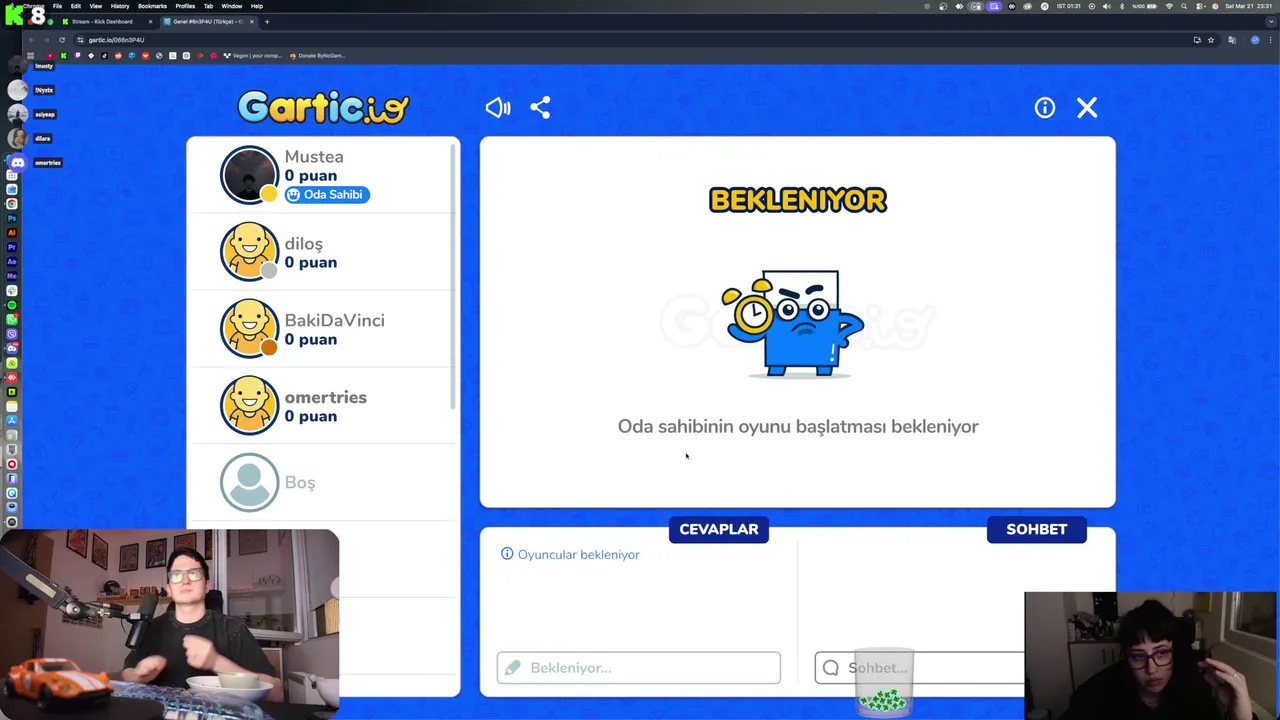Click Bluetooth icon in menu bar

[1121, 6]
